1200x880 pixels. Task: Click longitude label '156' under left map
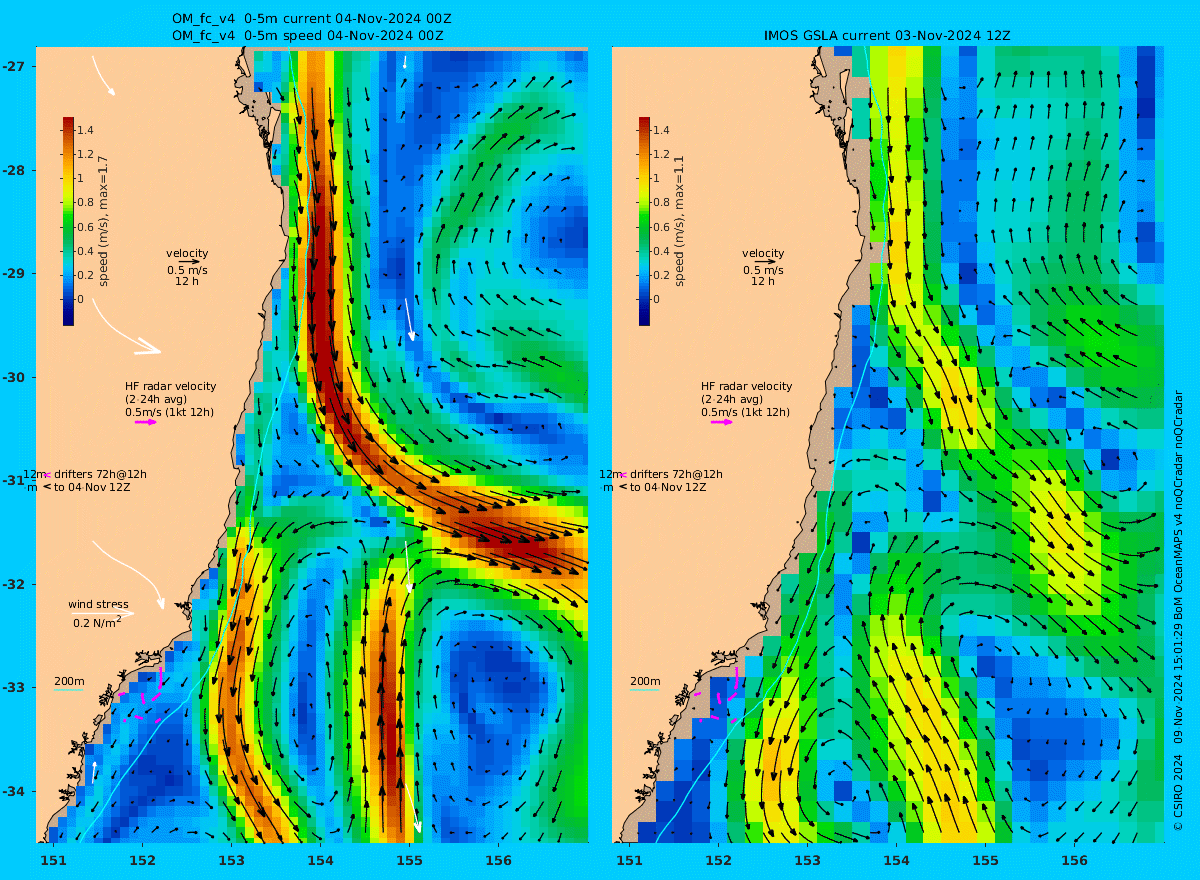(x=498, y=860)
